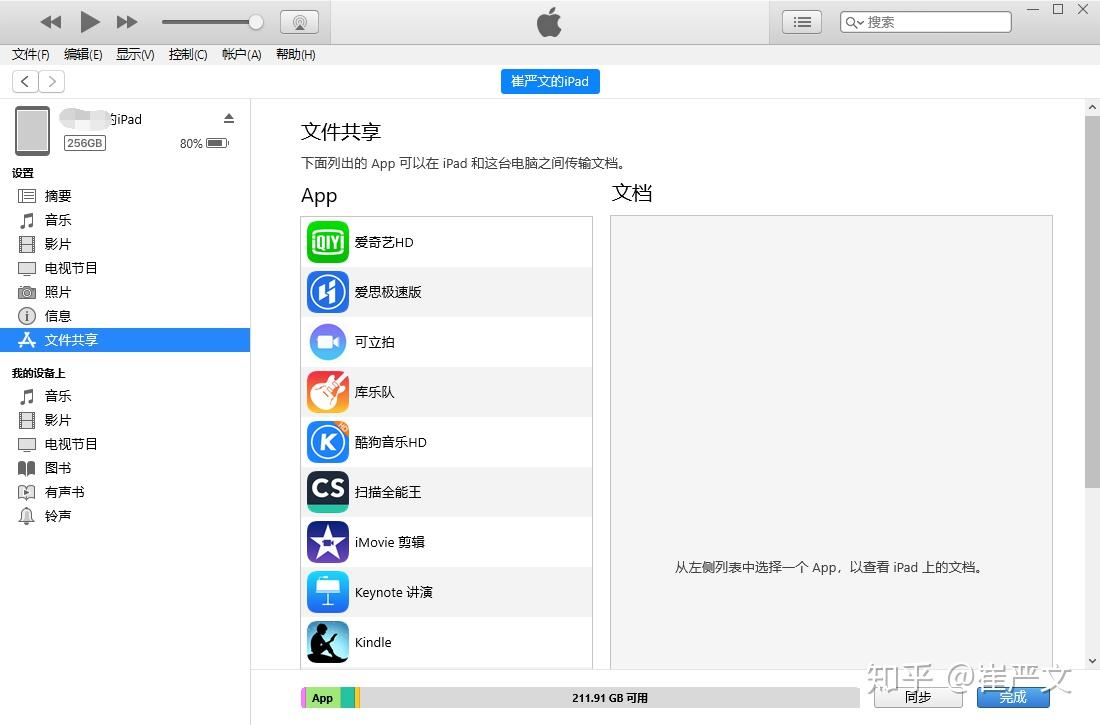Select 铃声 under 我的设备上

[x=125, y=516]
